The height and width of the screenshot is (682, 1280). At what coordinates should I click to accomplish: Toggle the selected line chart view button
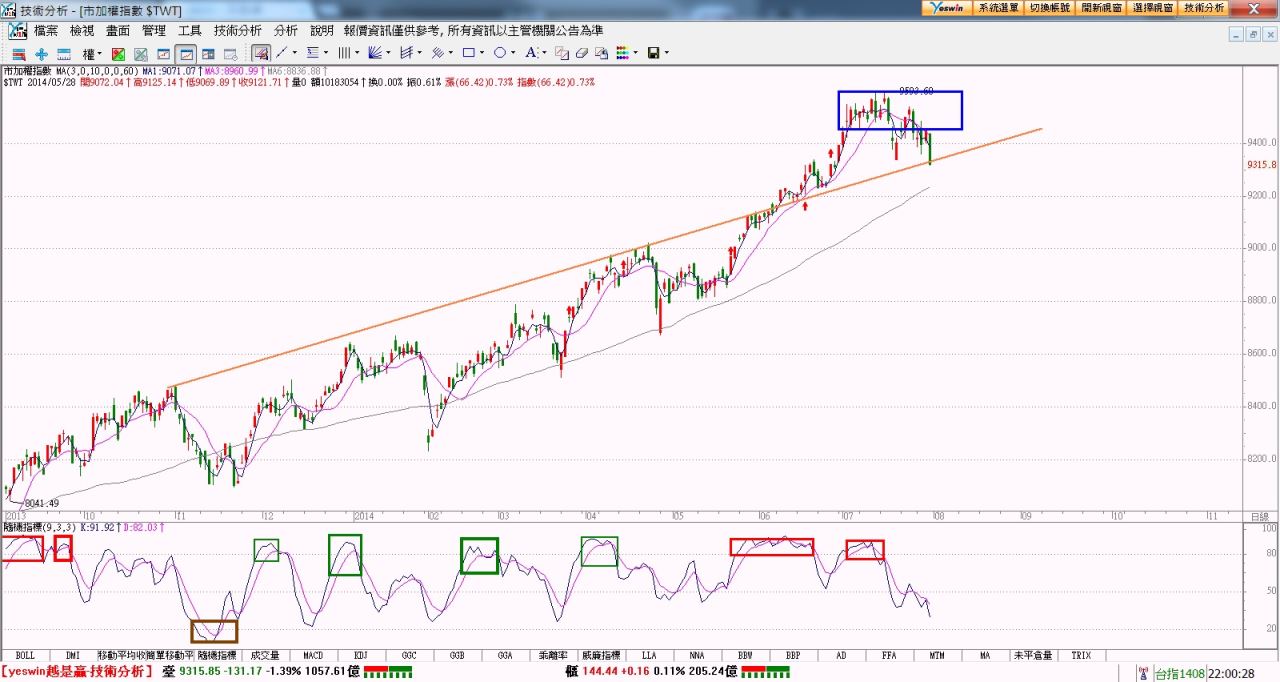point(185,53)
